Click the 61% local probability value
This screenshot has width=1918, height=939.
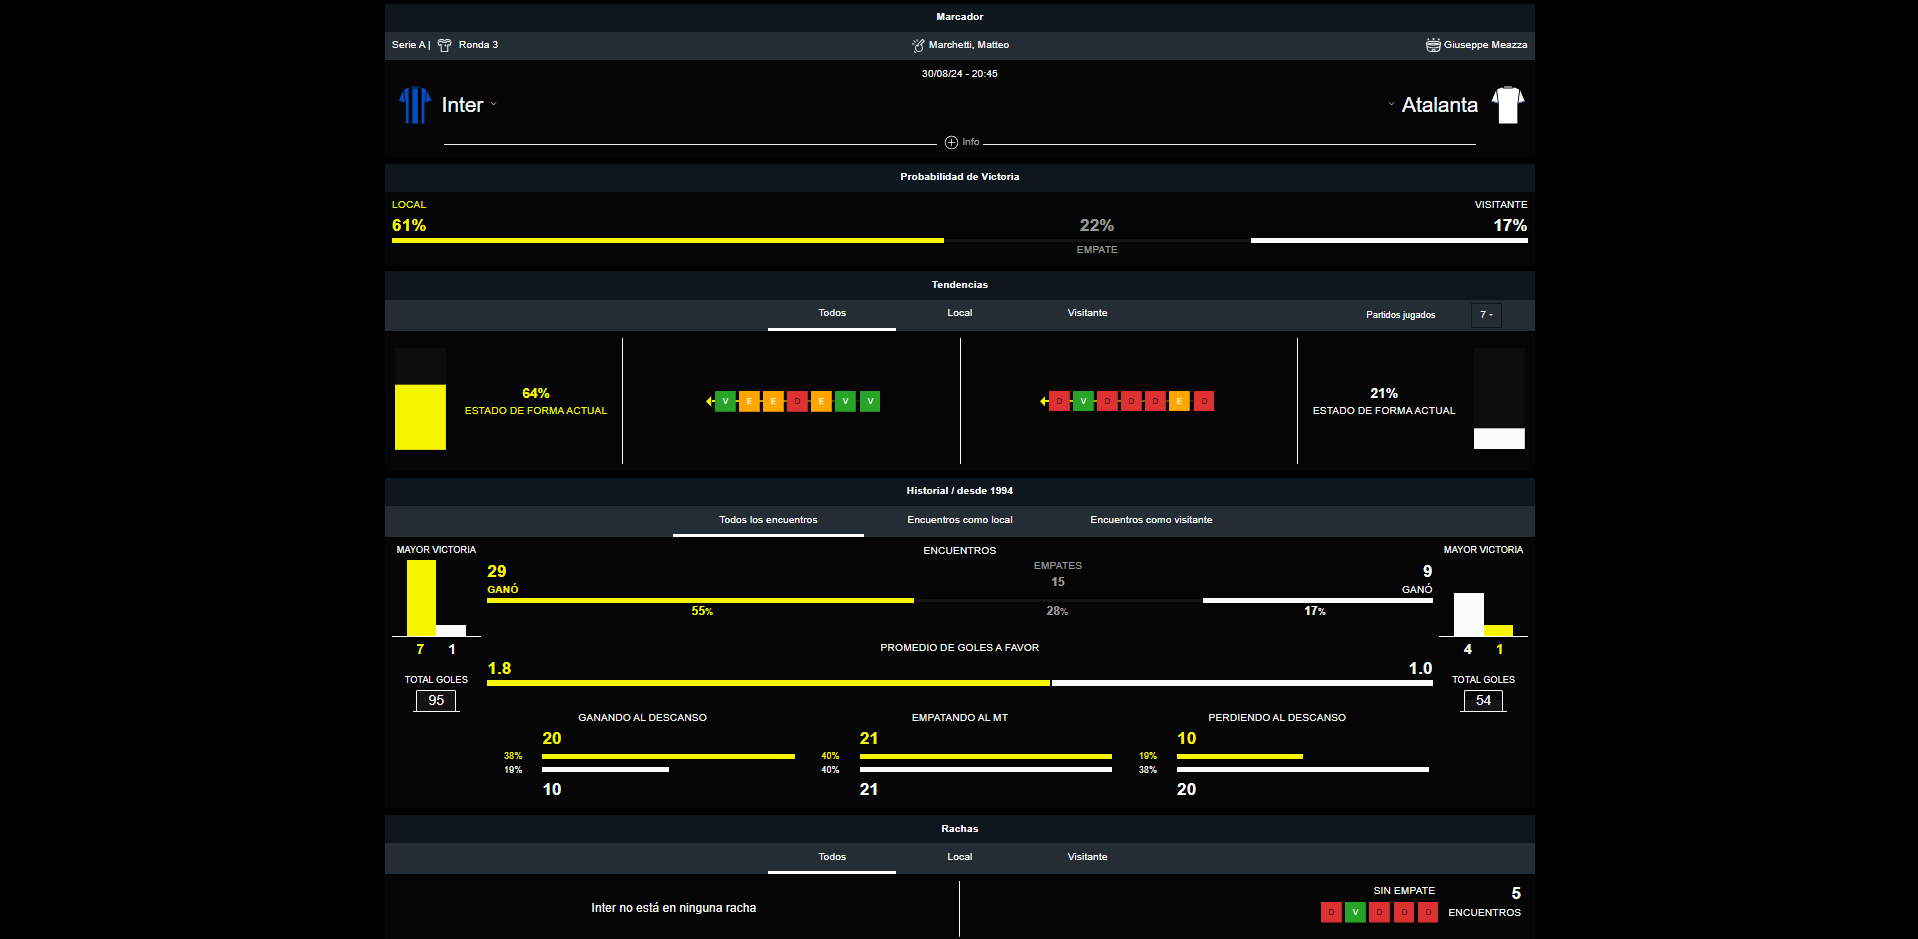[x=409, y=226]
